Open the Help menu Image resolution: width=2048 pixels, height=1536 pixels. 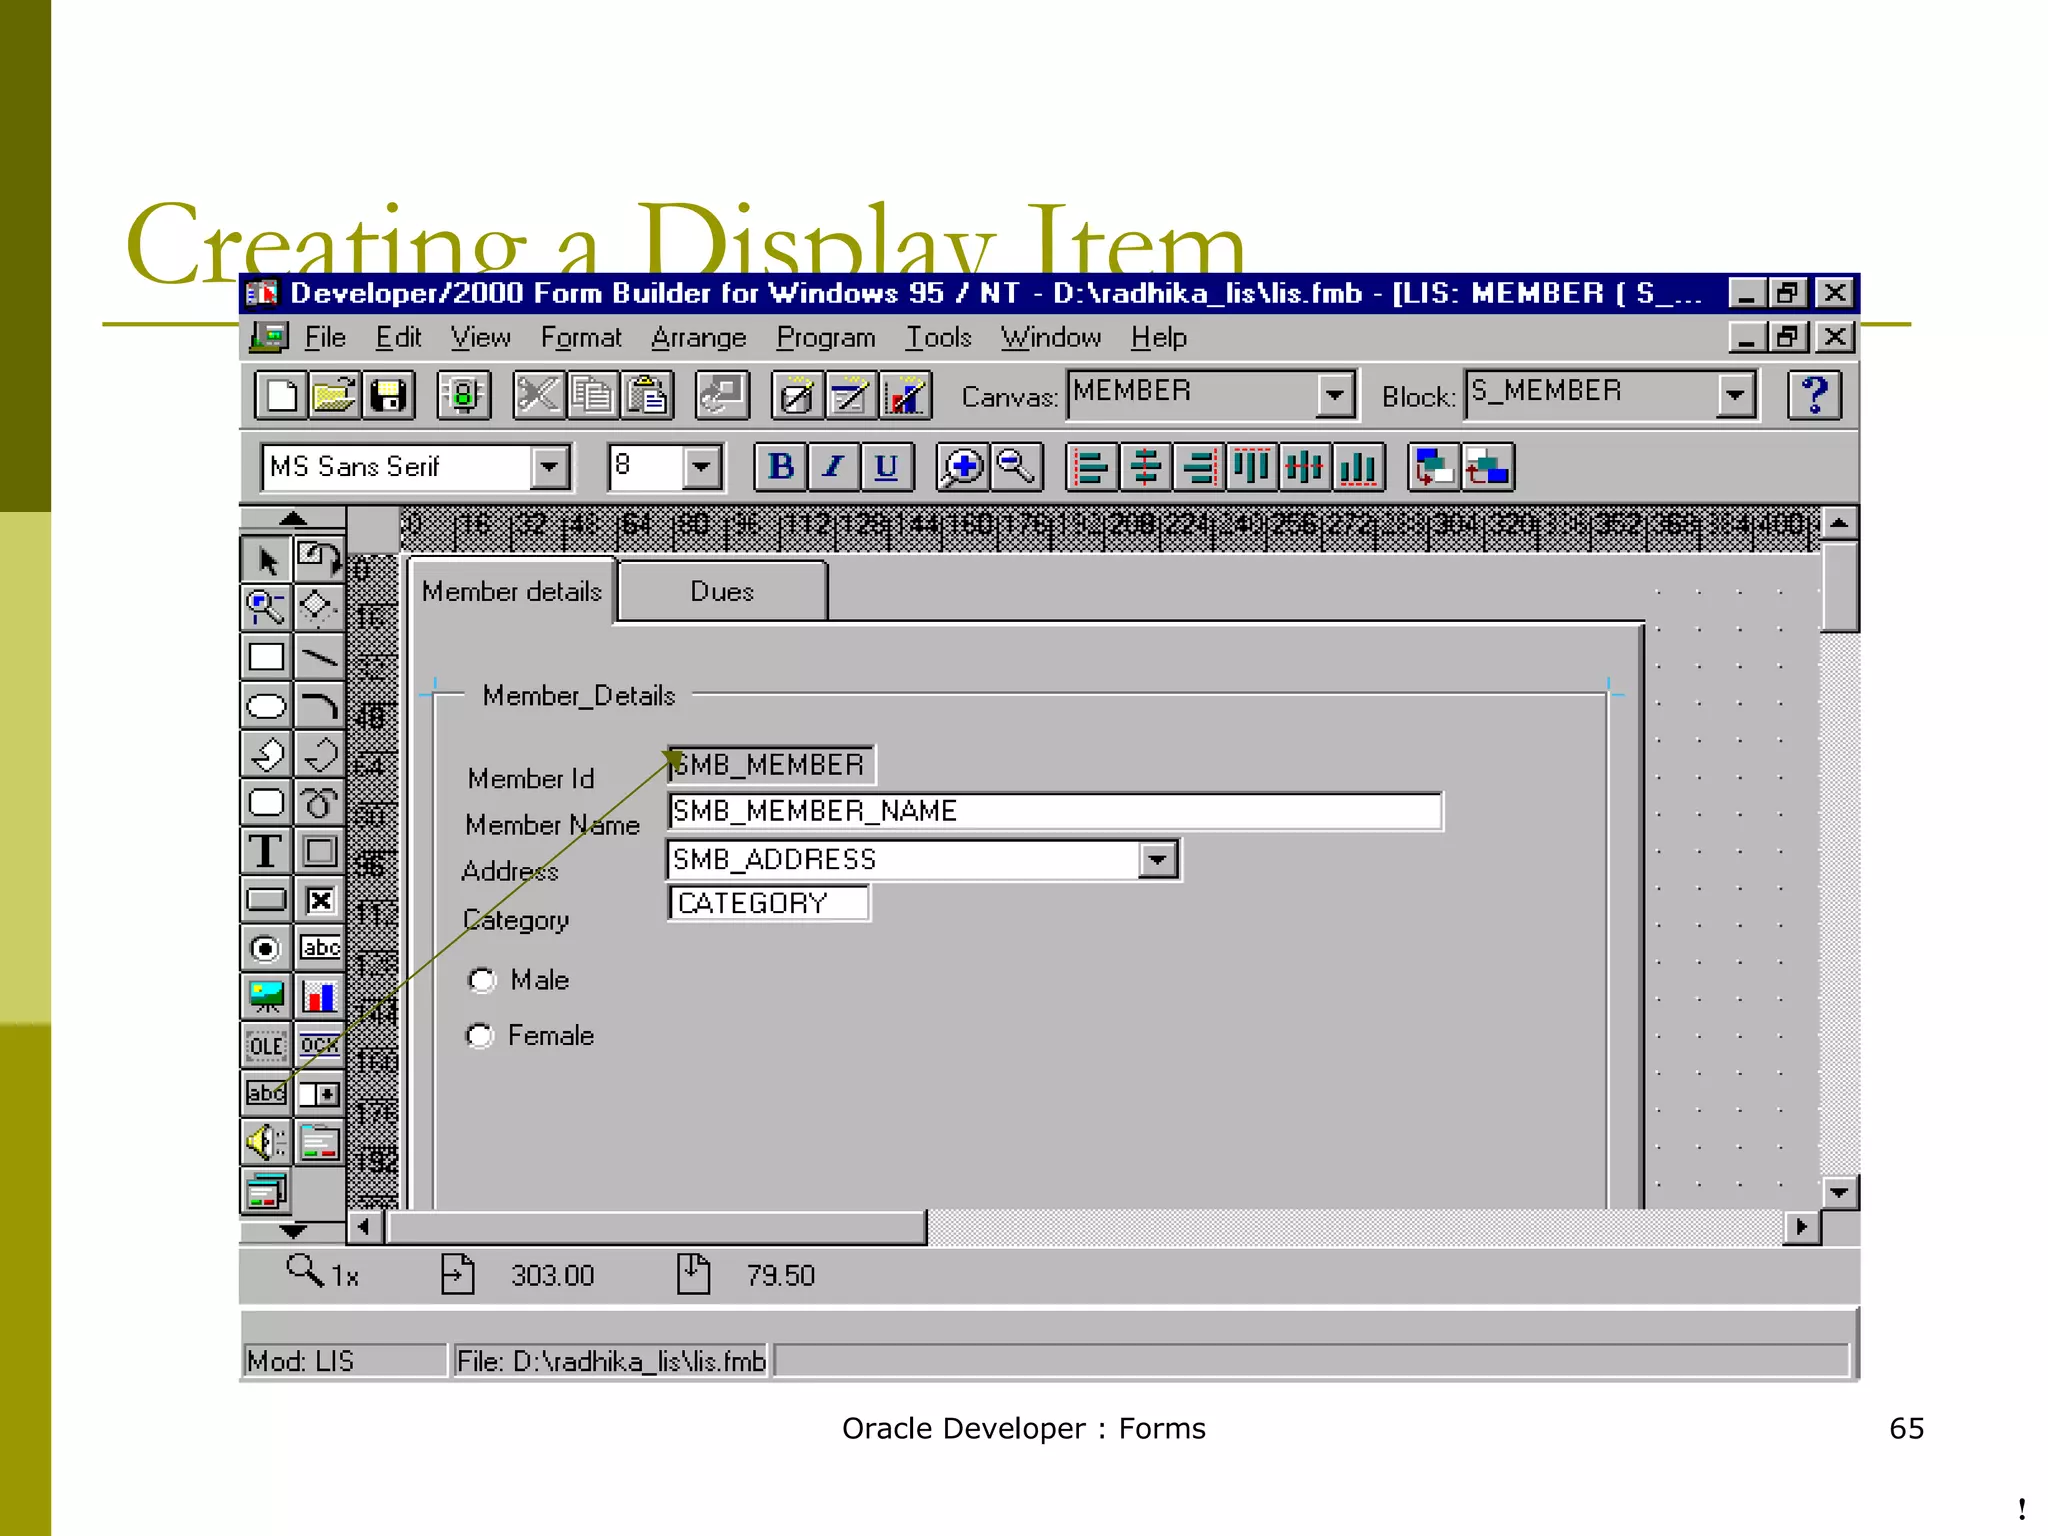pyautogui.click(x=1159, y=338)
